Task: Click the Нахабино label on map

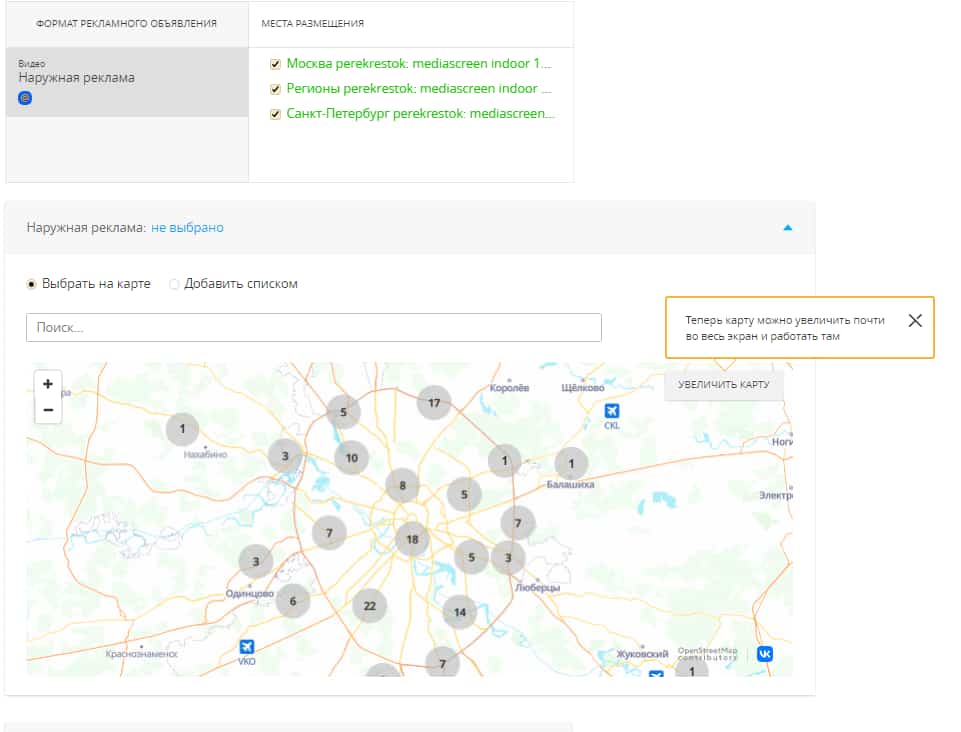Action: pos(205,455)
